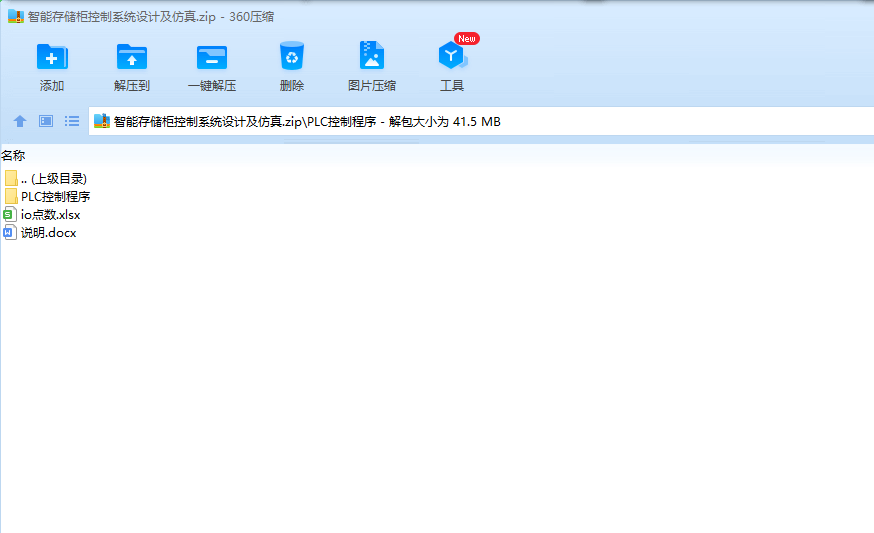The height and width of the screenshot is (533, 874).
Task: Click the Word document icon of 说明.docx
Action: (9, 232)
